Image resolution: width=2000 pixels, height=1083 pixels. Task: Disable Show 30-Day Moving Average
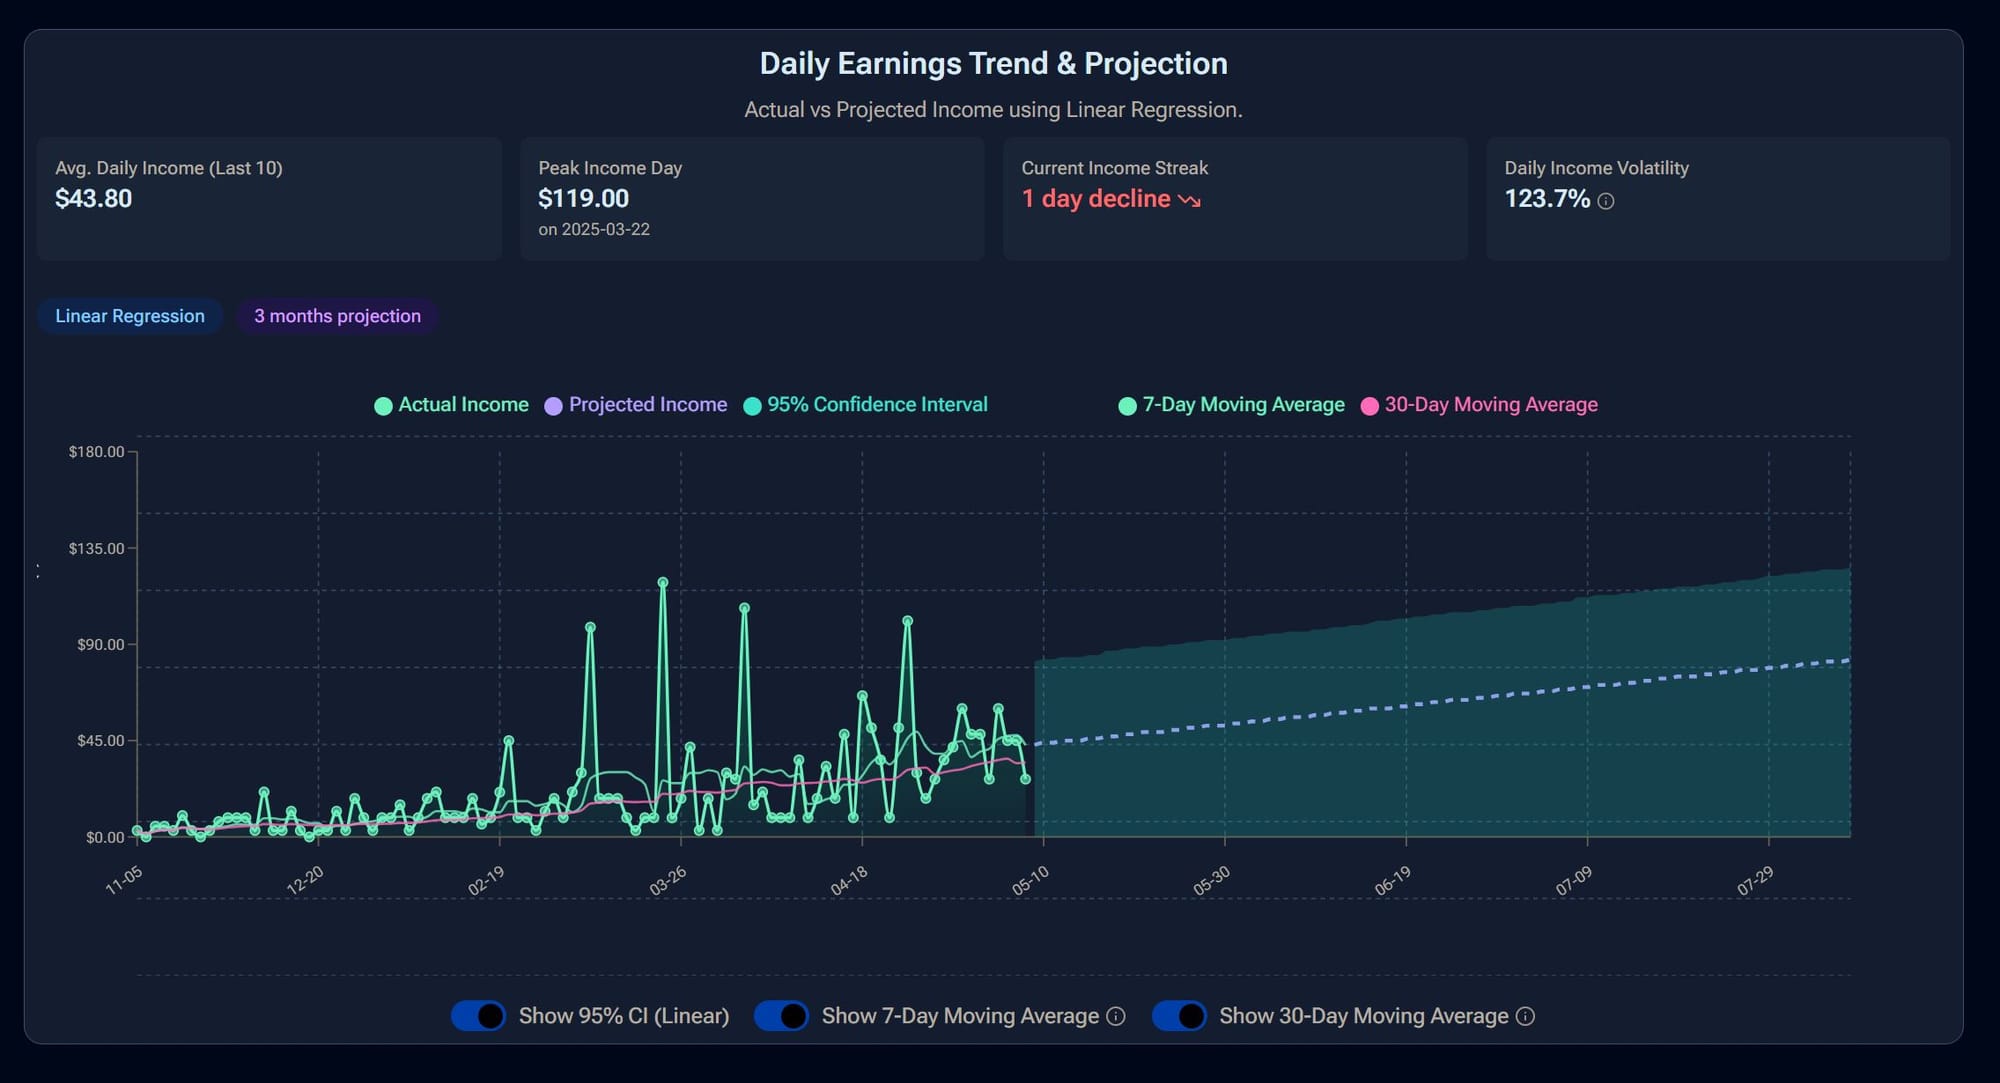point(1180,1016)
